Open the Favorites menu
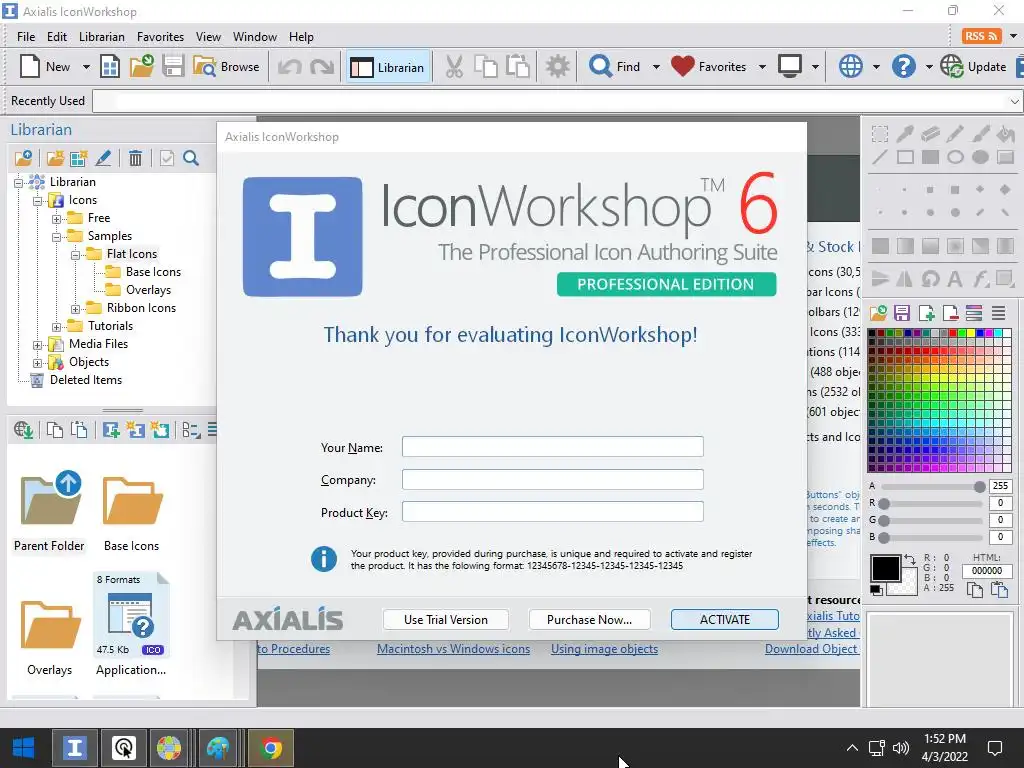The height and width of the screenshot is (768, 1024). click(x=161, y=37)
